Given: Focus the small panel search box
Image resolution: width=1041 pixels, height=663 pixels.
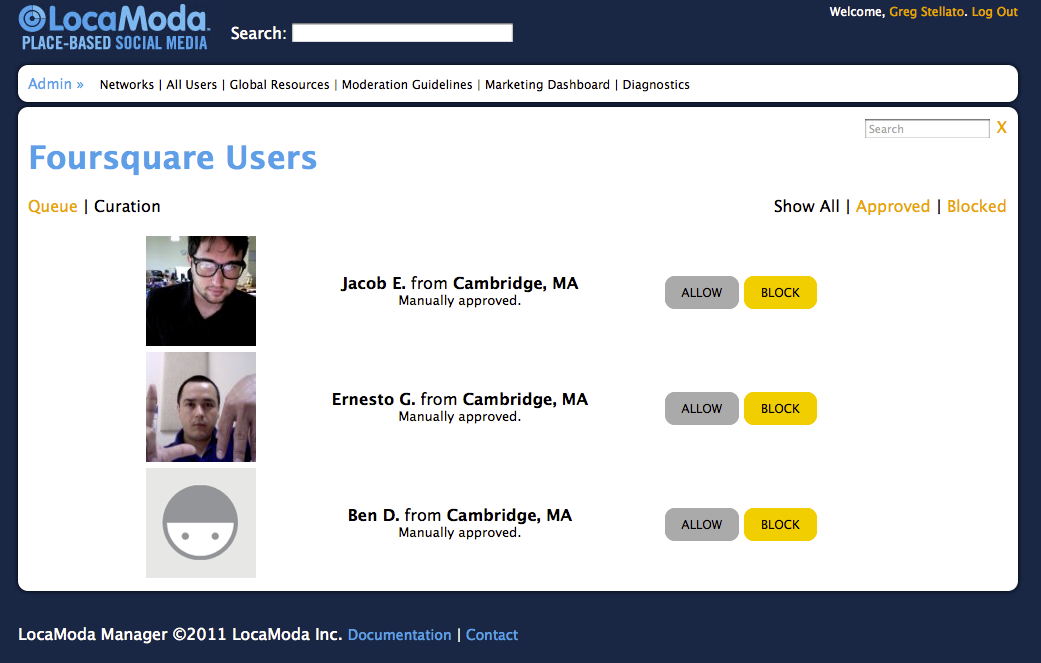Looking at the screenshot, I should [926, 129].
